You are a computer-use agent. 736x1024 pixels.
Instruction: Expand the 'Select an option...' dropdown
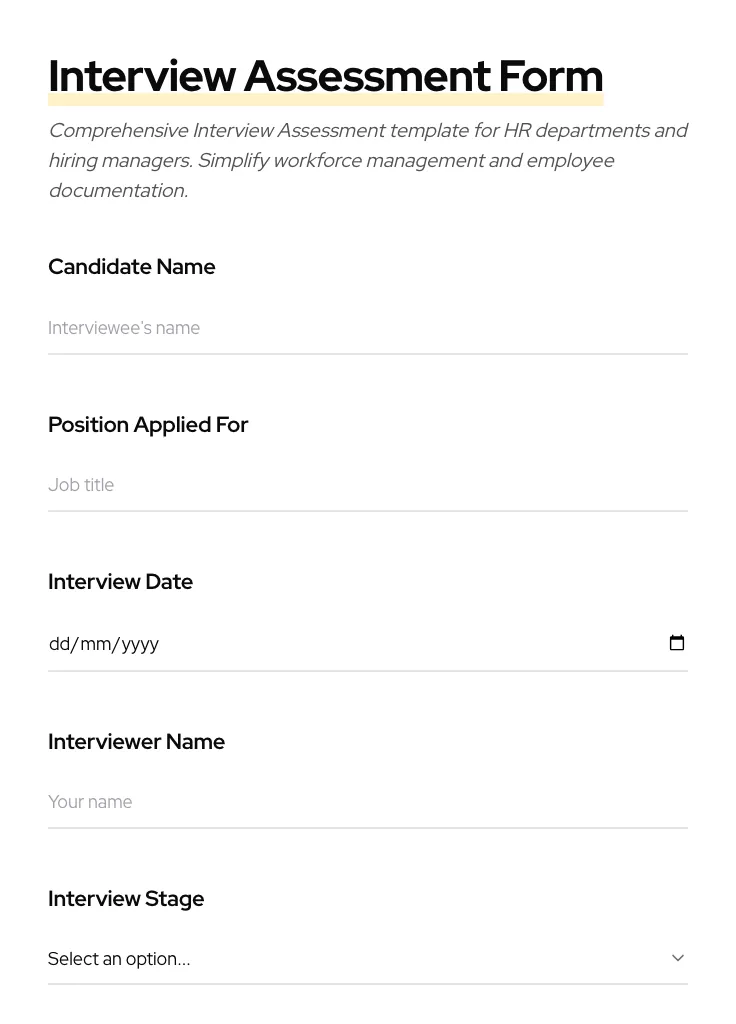coord(368,958)
